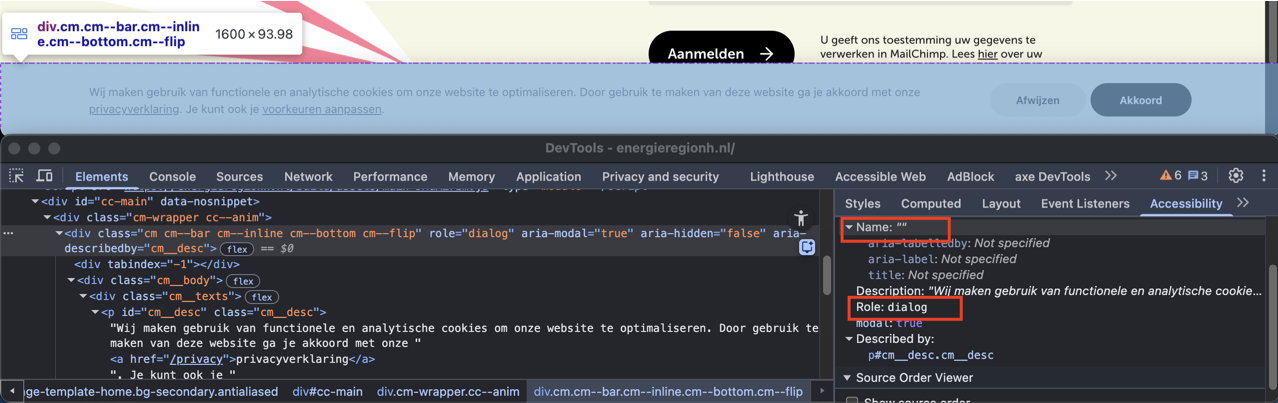The image size is (1278, 403).
Task: Open the DevTools three-dot customize menu
Action: click(x=1263, y=176)
